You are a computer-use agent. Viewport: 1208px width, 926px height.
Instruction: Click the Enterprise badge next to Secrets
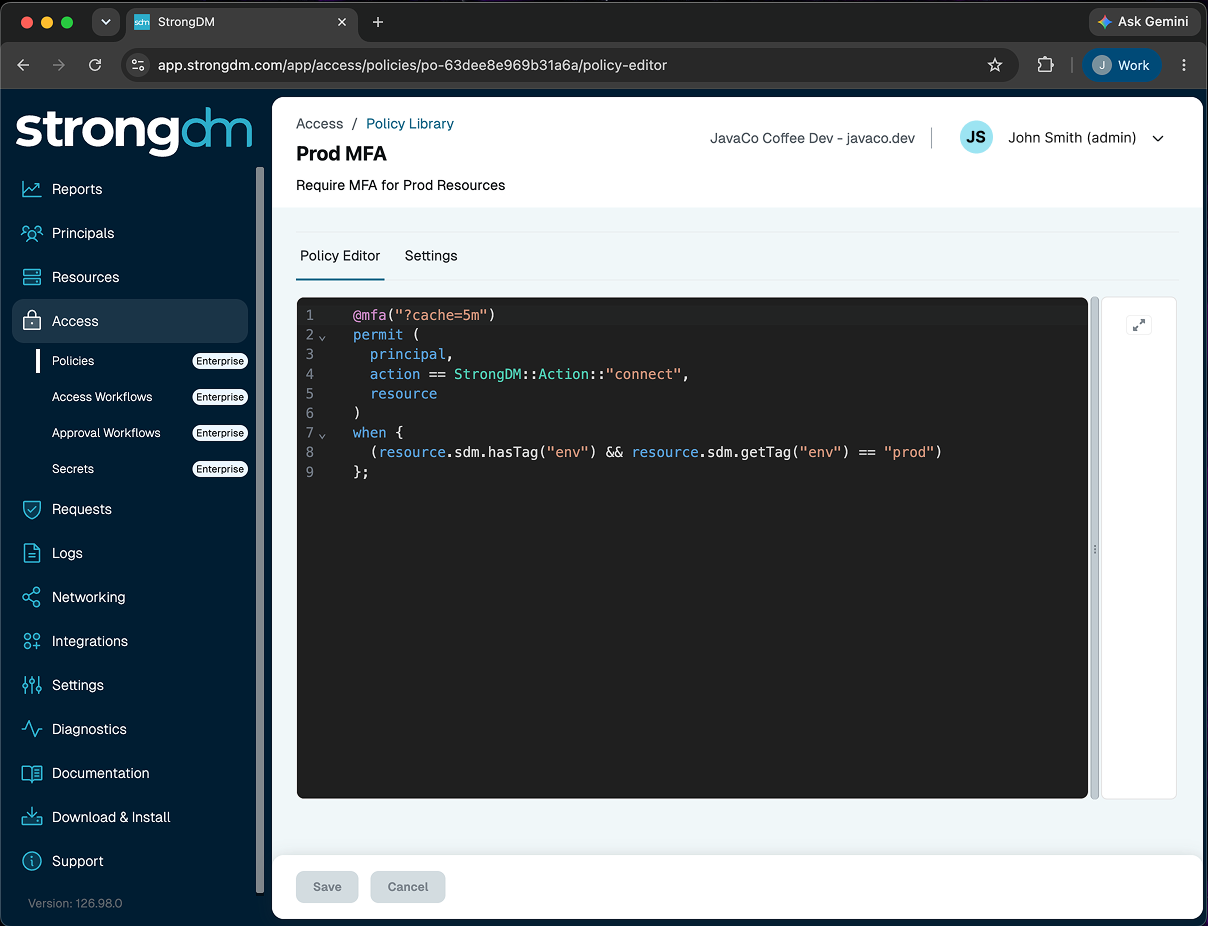coord(220,469)
